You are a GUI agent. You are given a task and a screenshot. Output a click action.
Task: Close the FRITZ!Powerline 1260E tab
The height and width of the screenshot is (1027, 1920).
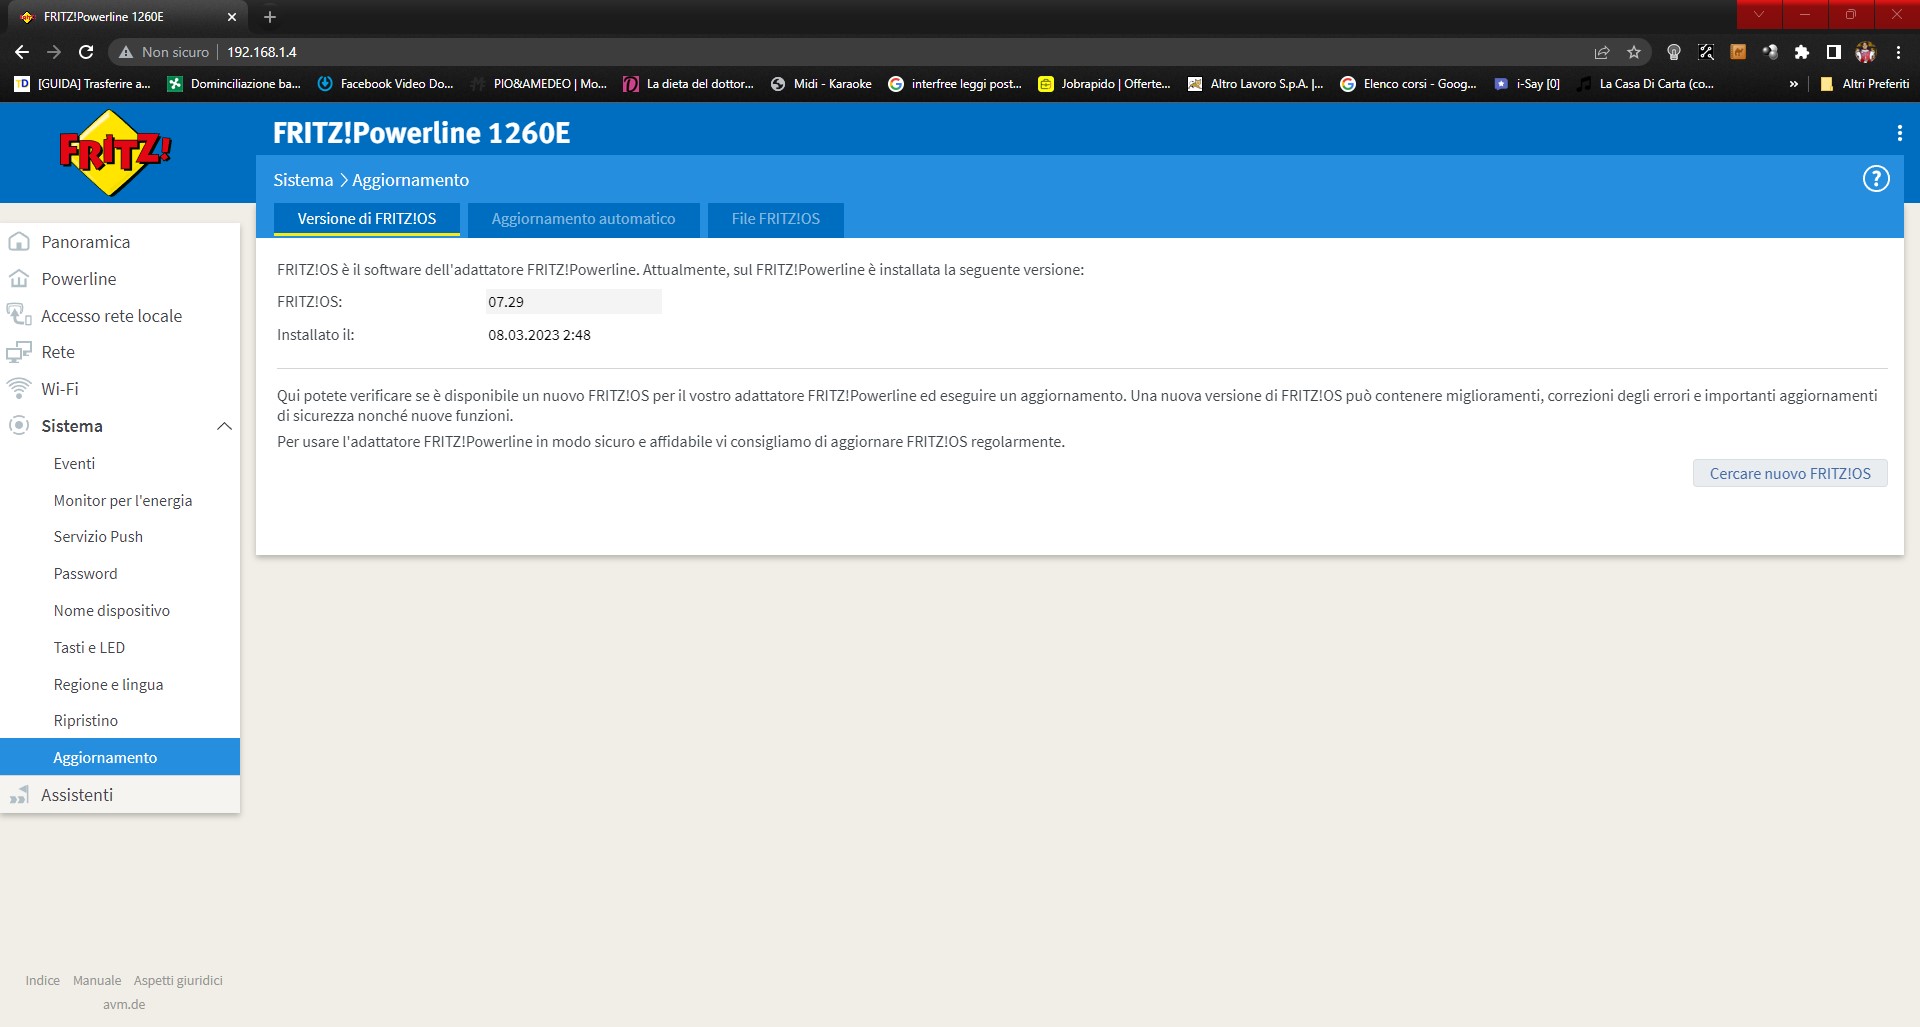232,17
